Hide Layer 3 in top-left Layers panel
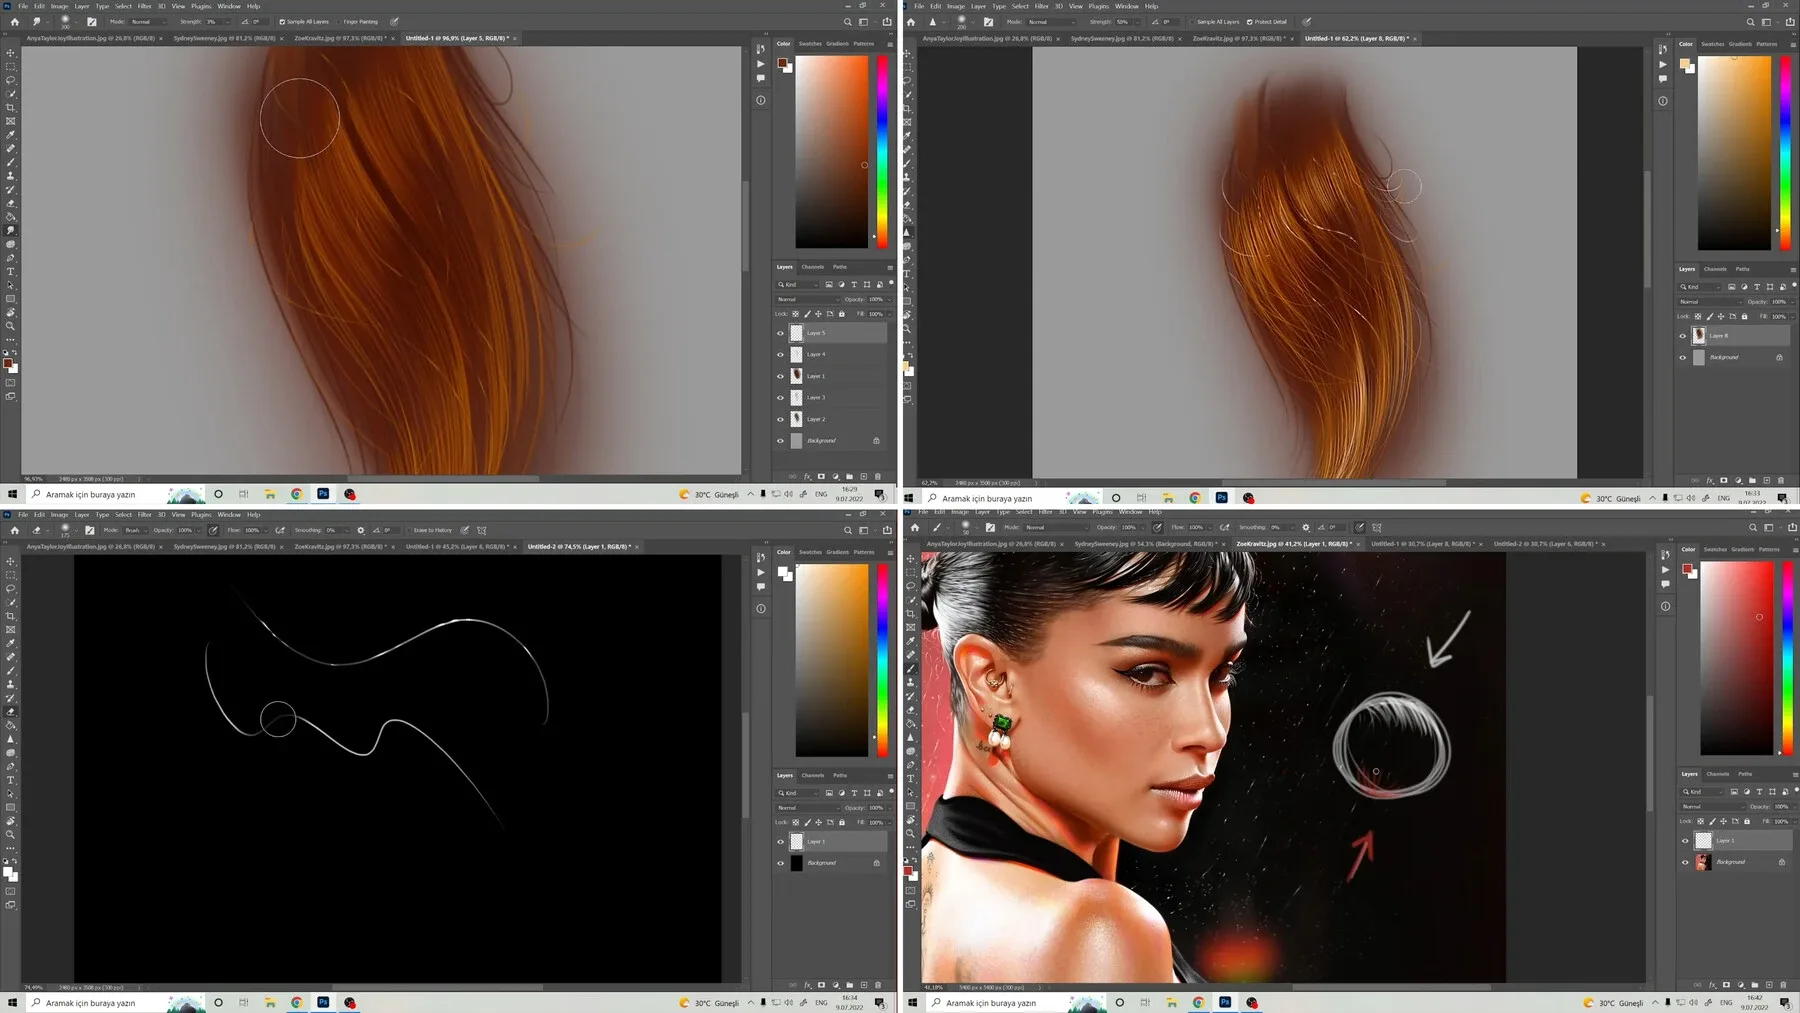 pyautogui.click(x=781, y=397)
